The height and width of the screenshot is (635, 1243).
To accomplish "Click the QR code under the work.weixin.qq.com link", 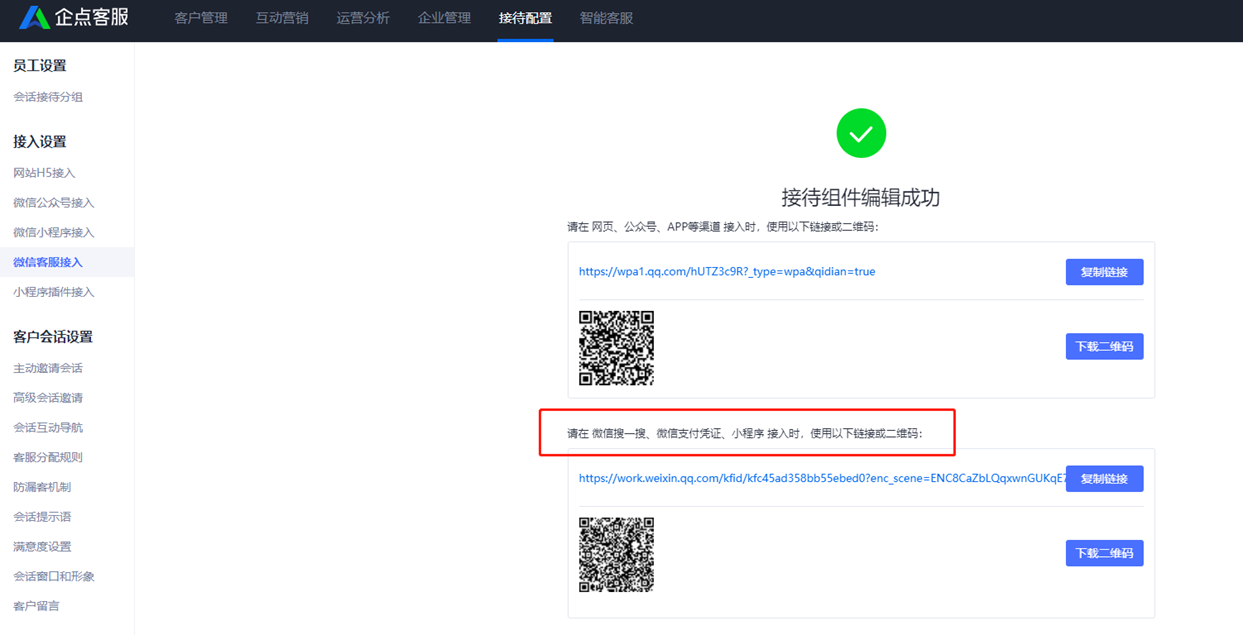I will pos(617,555).
